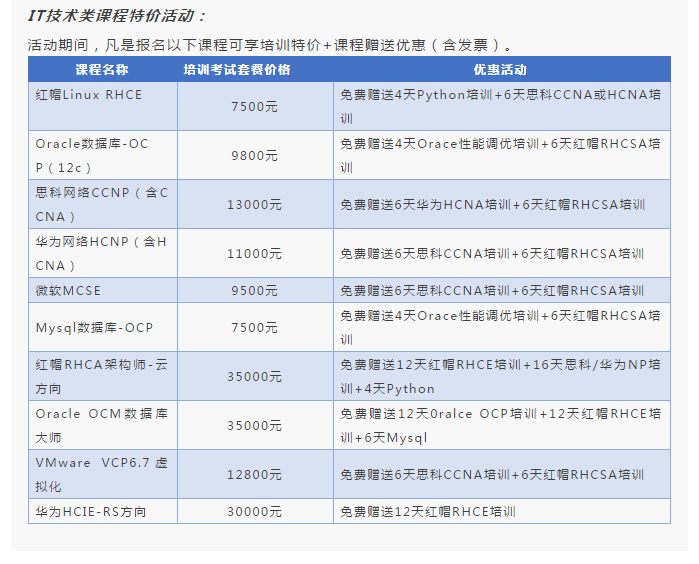This screenshot has width=699, height=564.
Task: Click the 优惠活动 column header
Action: coord(500,70)
